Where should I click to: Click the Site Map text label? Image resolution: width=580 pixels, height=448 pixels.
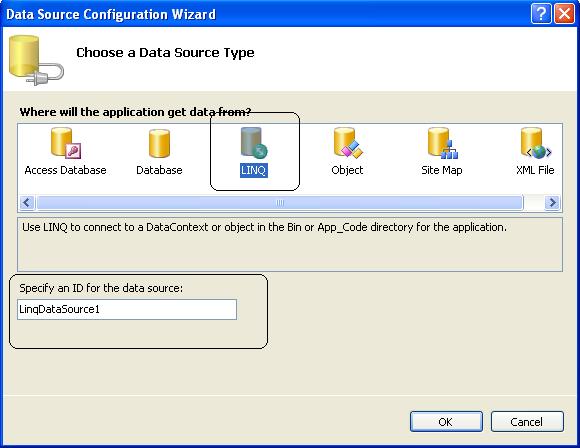(x=442, y=170)
